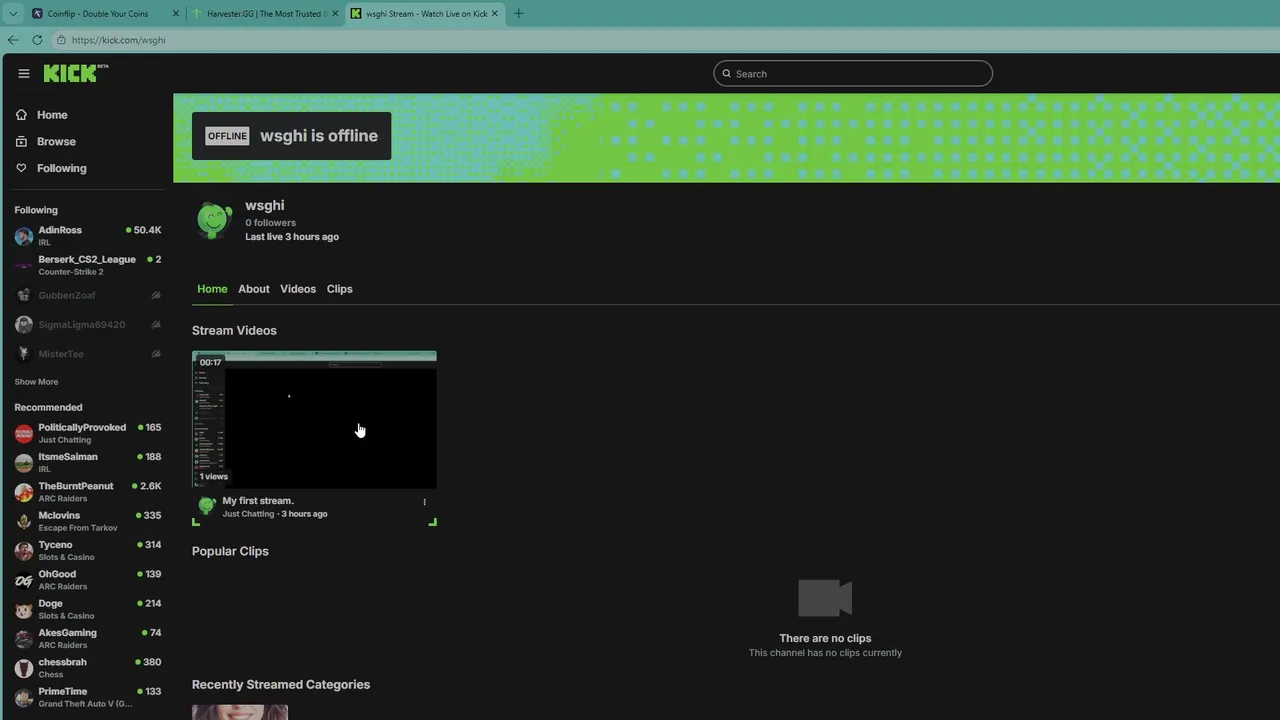The width and height of the screenshot is (1280, 720).
Task: Close the Harvester.GG browser tab
Action: pyautogui.click(x=335, y=14)
